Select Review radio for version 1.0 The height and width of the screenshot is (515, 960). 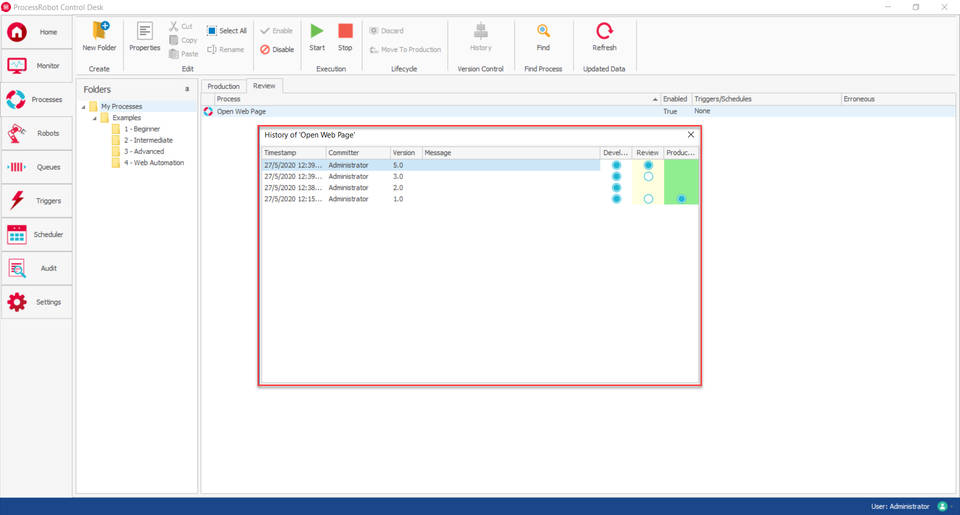click(648, 199)
